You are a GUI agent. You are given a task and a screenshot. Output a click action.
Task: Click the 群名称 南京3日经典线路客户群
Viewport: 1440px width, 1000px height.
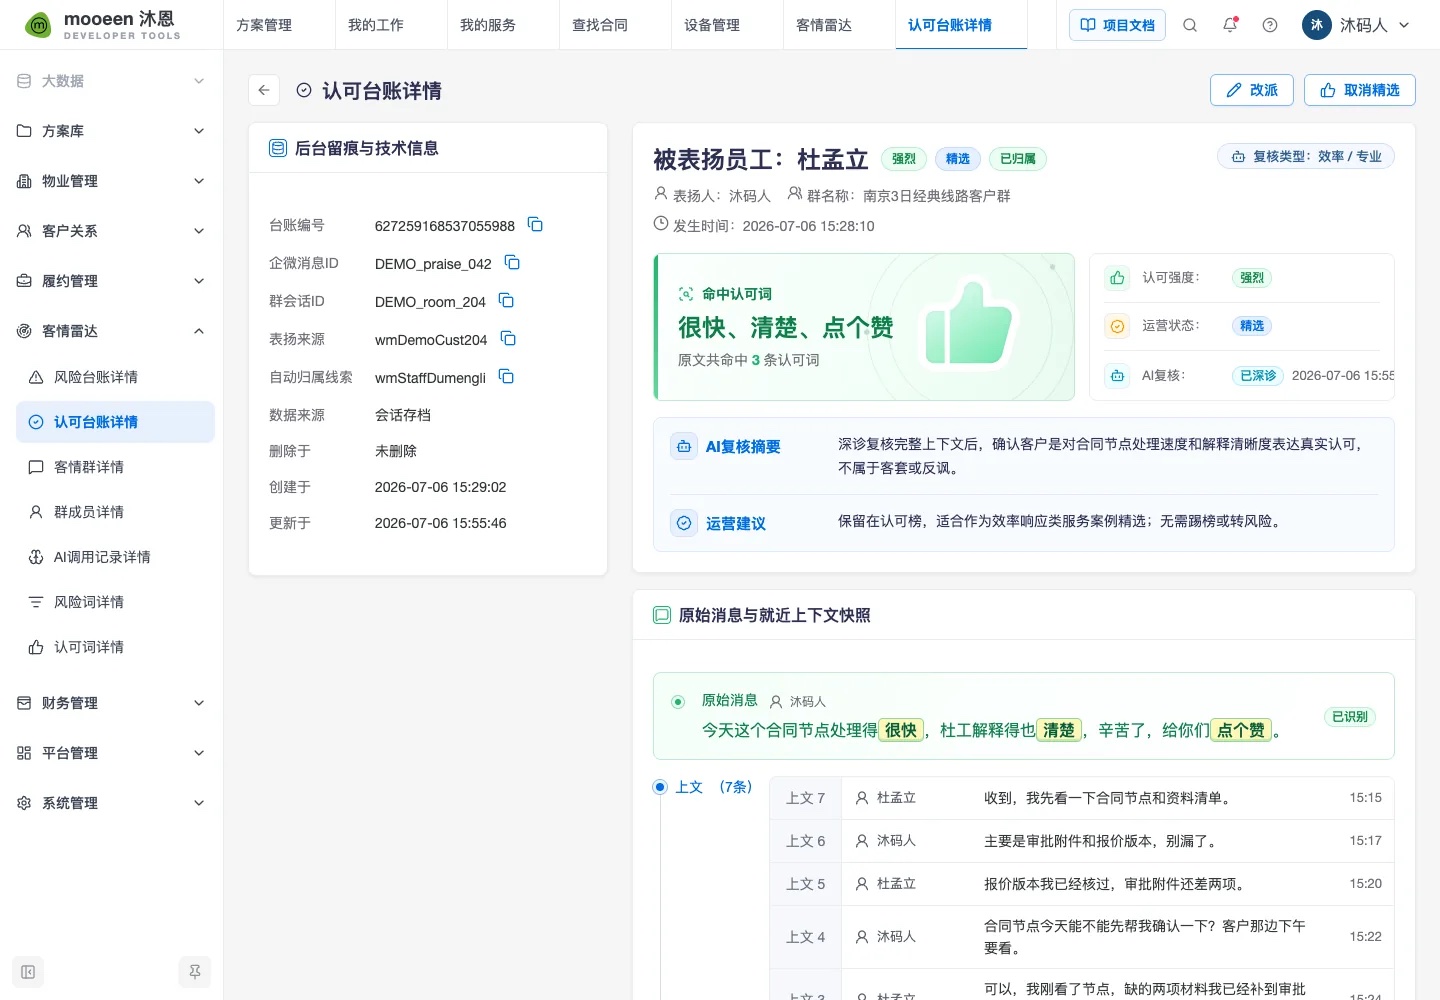(900, 196)
